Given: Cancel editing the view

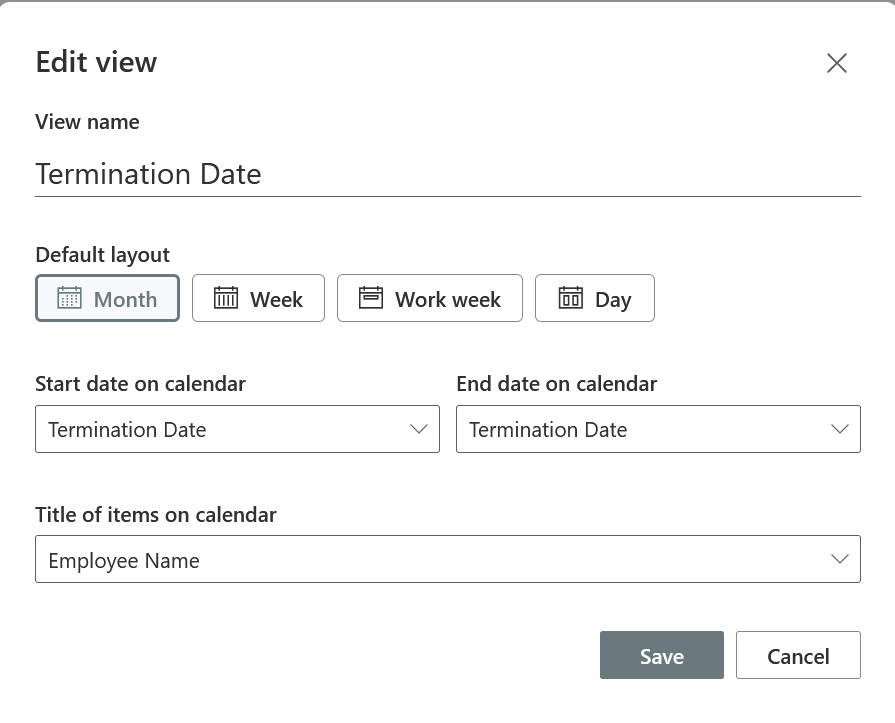Looking at the screenshot, I should (798, 655).
